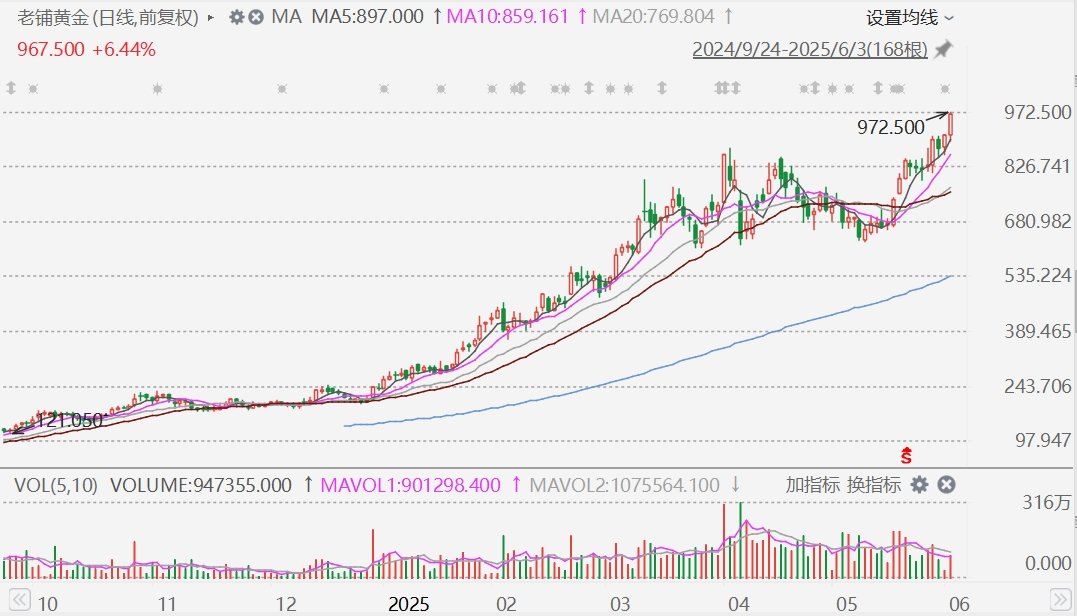1077x616 pixels.
Task: Click the 680.982 price axis label
Action: tap(1037, 221)
